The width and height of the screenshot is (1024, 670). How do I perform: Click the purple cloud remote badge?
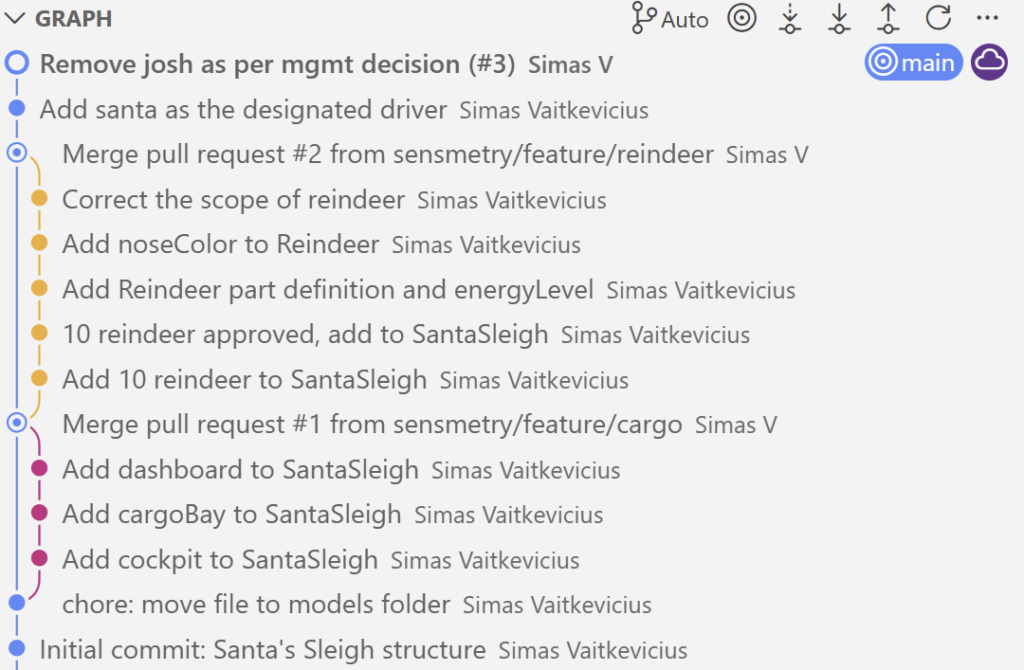(x=989, y=63)
